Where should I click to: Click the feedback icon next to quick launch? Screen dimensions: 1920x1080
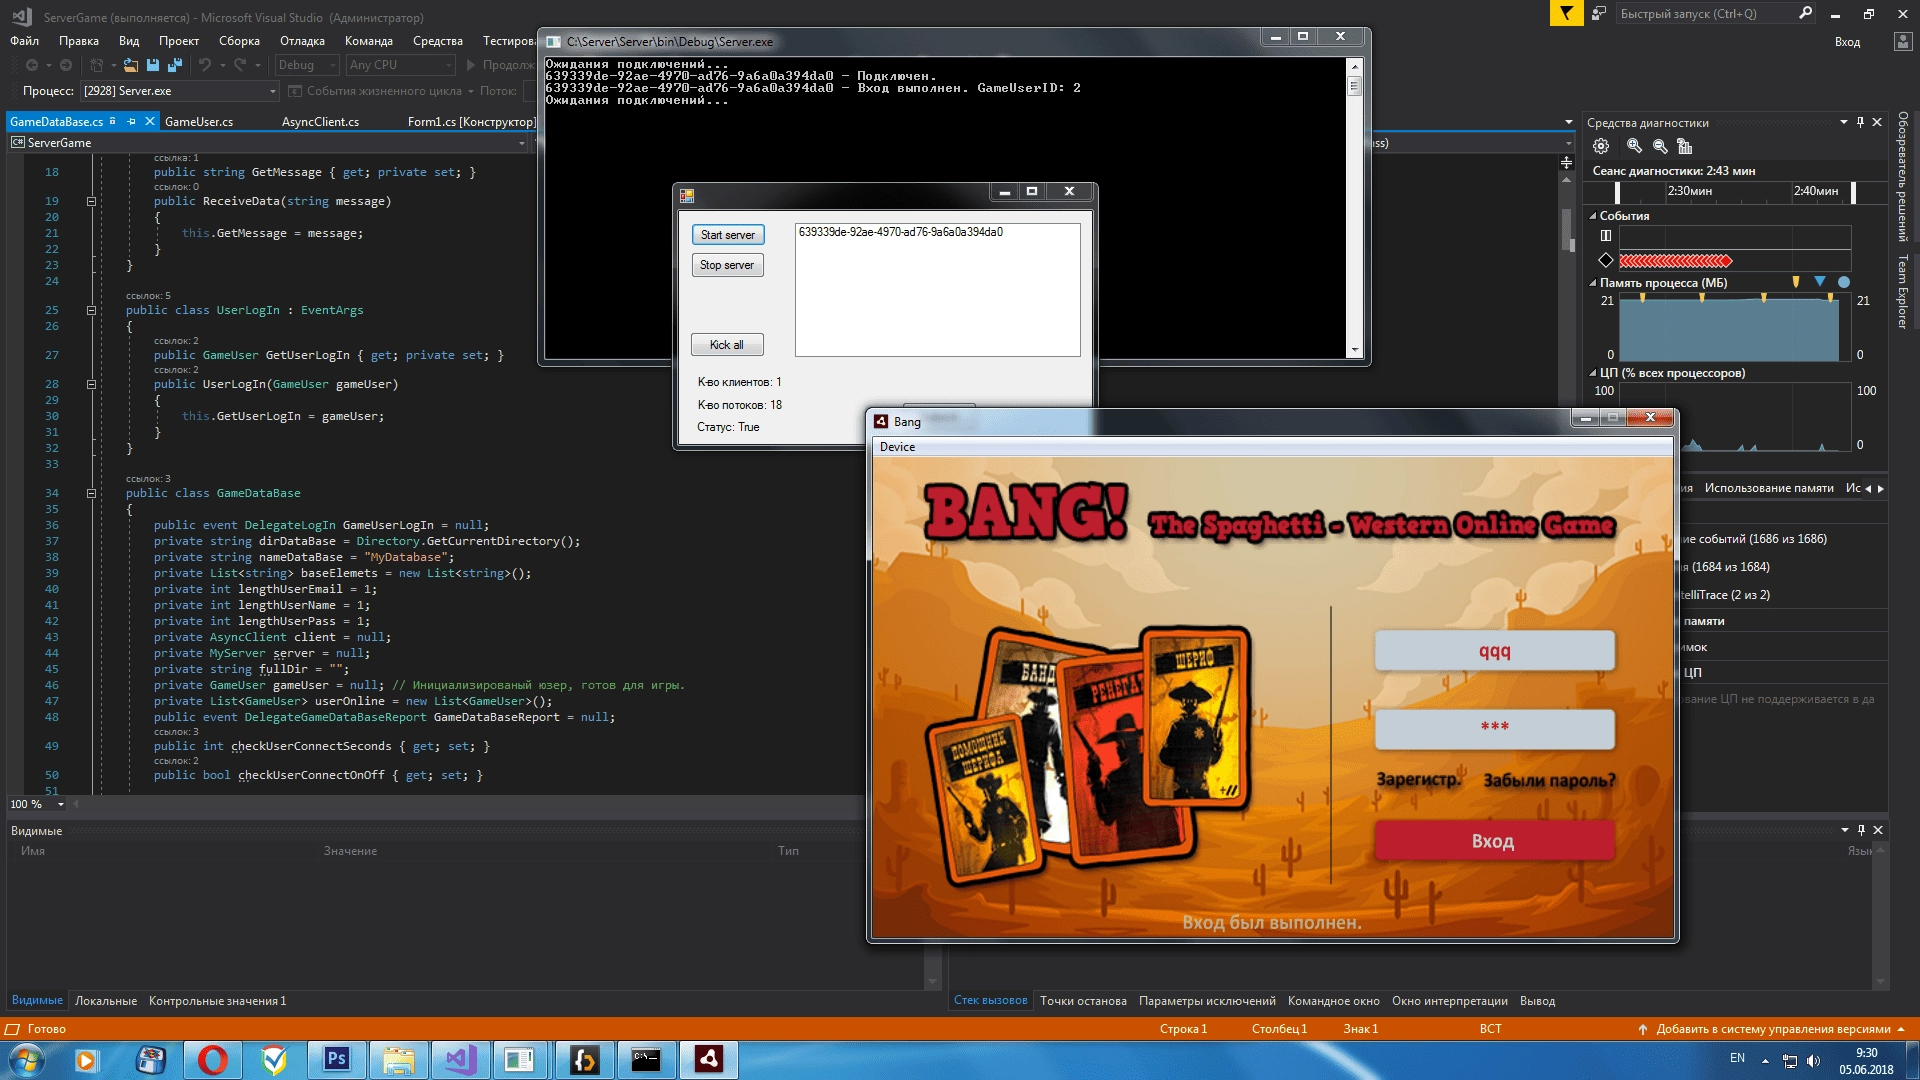(1599, 13)
